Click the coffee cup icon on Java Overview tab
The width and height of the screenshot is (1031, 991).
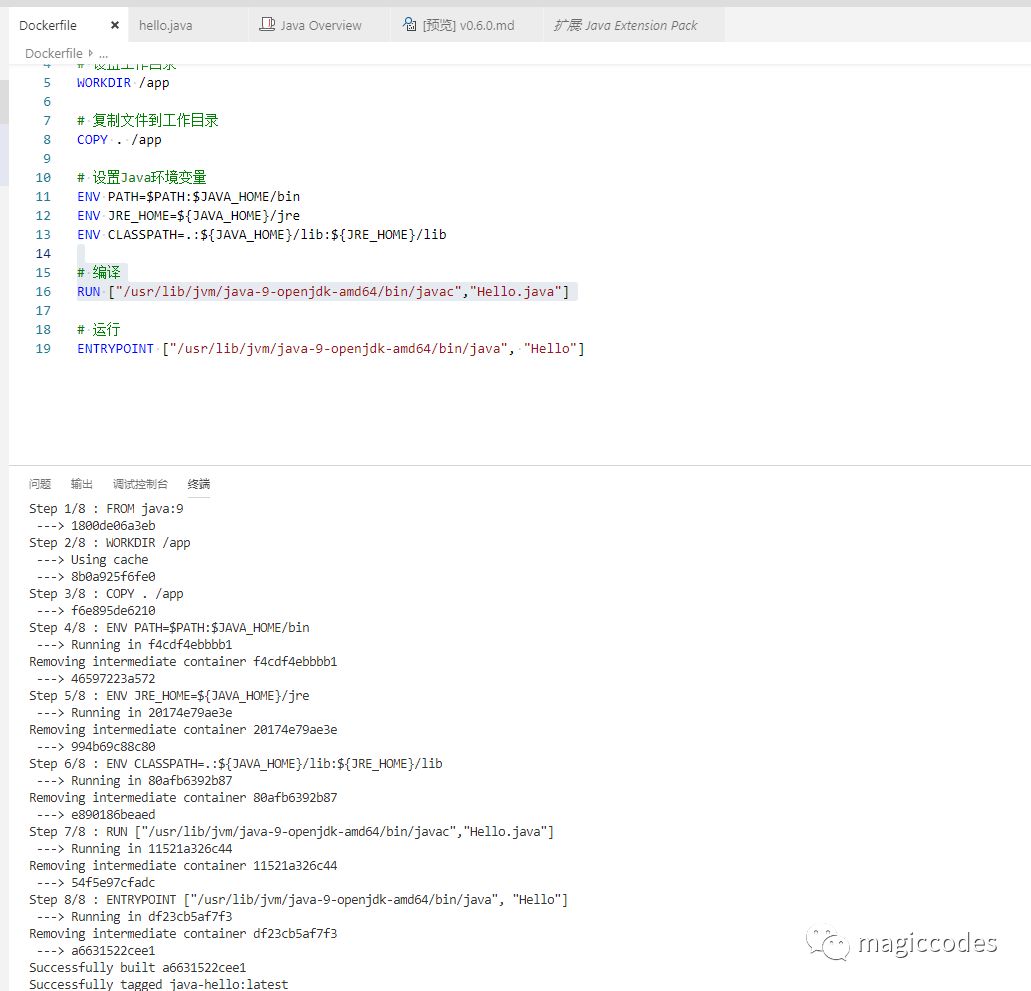tap(267, 25)
